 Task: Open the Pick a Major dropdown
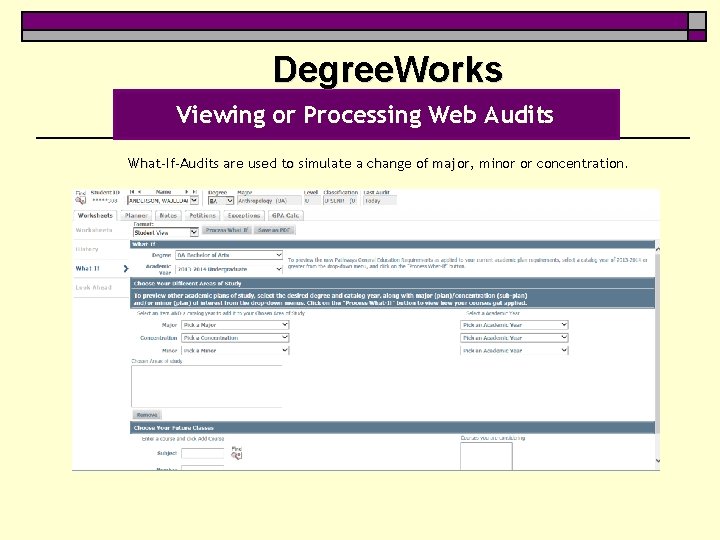[x=235, y=325]
